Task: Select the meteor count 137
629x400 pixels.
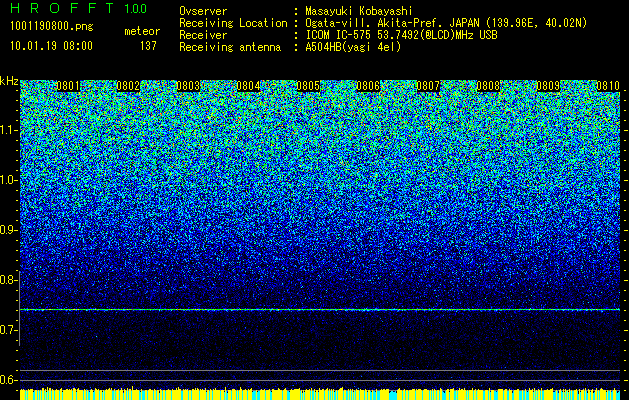Action: pyautogui.click(x=148, y=46)
